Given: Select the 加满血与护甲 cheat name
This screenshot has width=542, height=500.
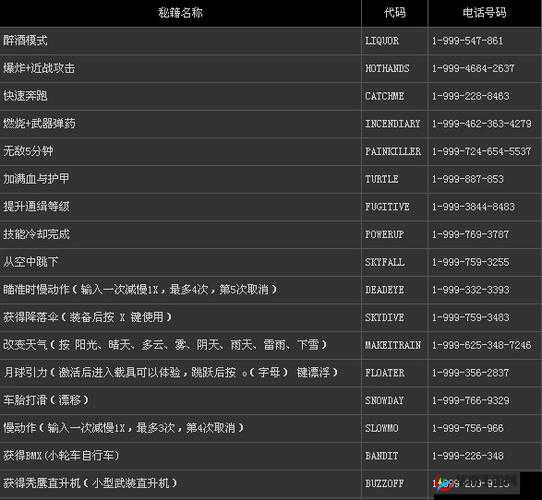Looking at the screenshot, I should coord(36,179).
